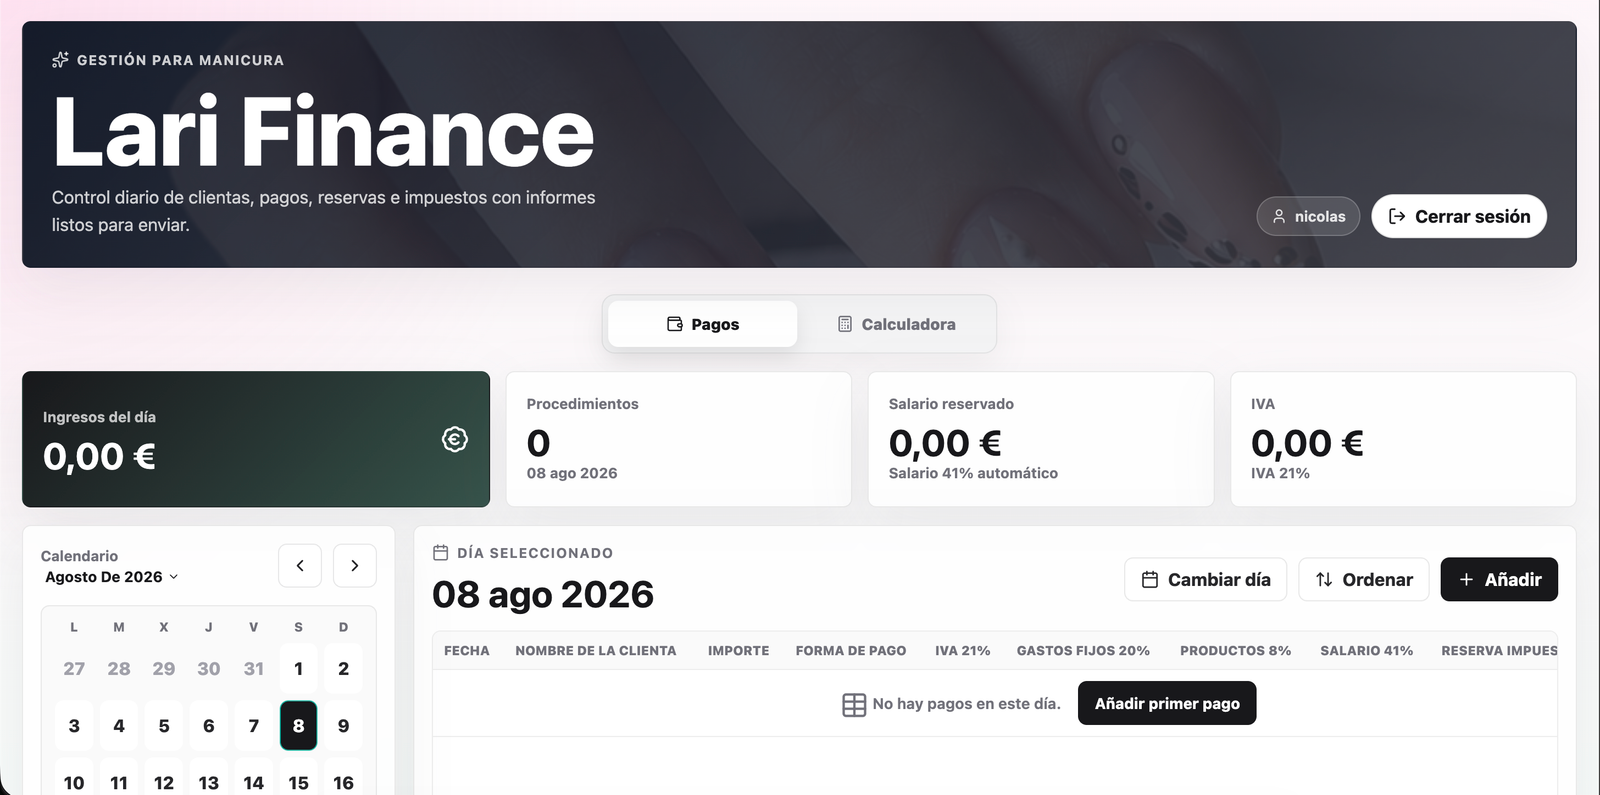Click Añadir primer pago button
This screenshot has width=1600, height=795.
tap(1167, 704)
